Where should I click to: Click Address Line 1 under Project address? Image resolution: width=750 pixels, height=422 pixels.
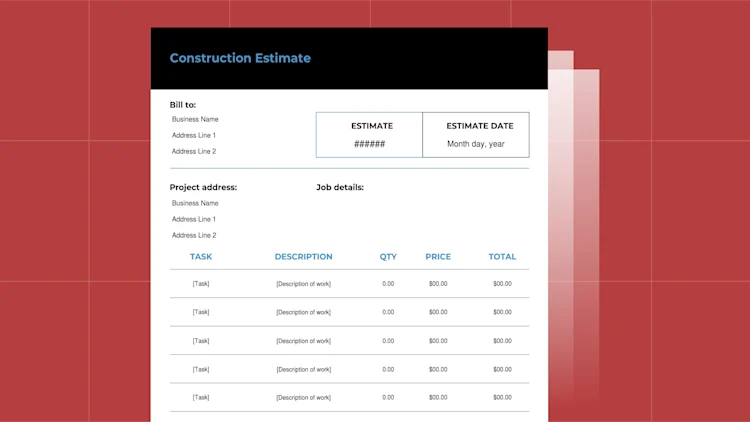(194, 219)
